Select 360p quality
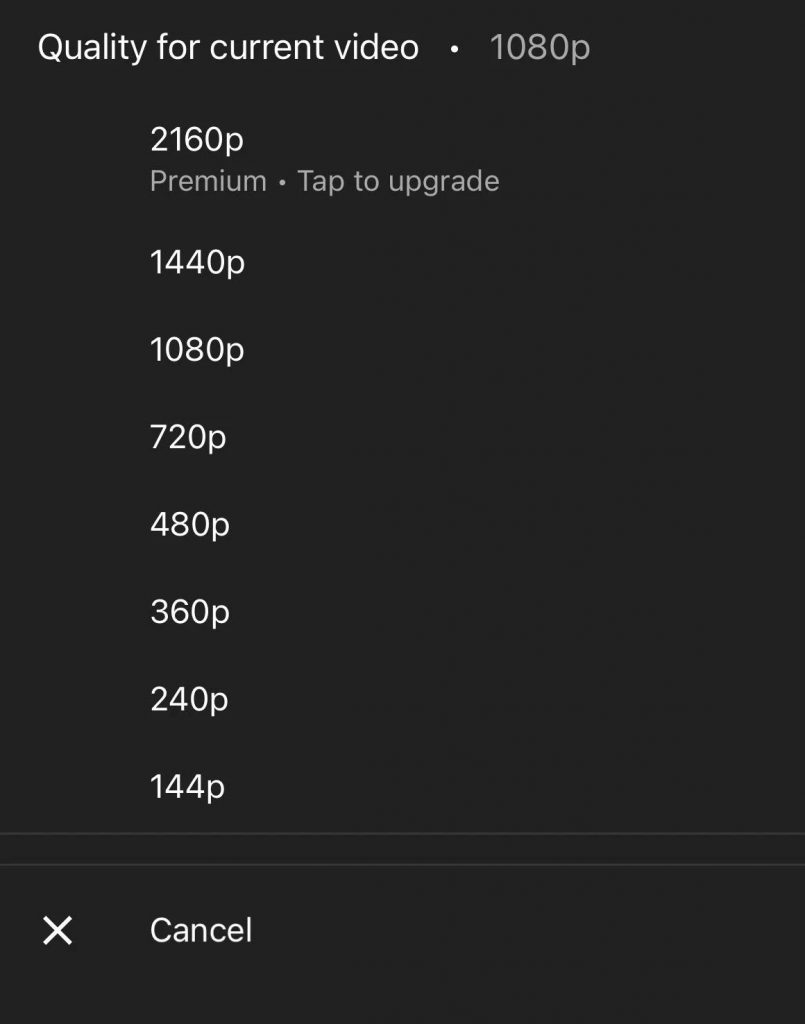 coord(189,611)
